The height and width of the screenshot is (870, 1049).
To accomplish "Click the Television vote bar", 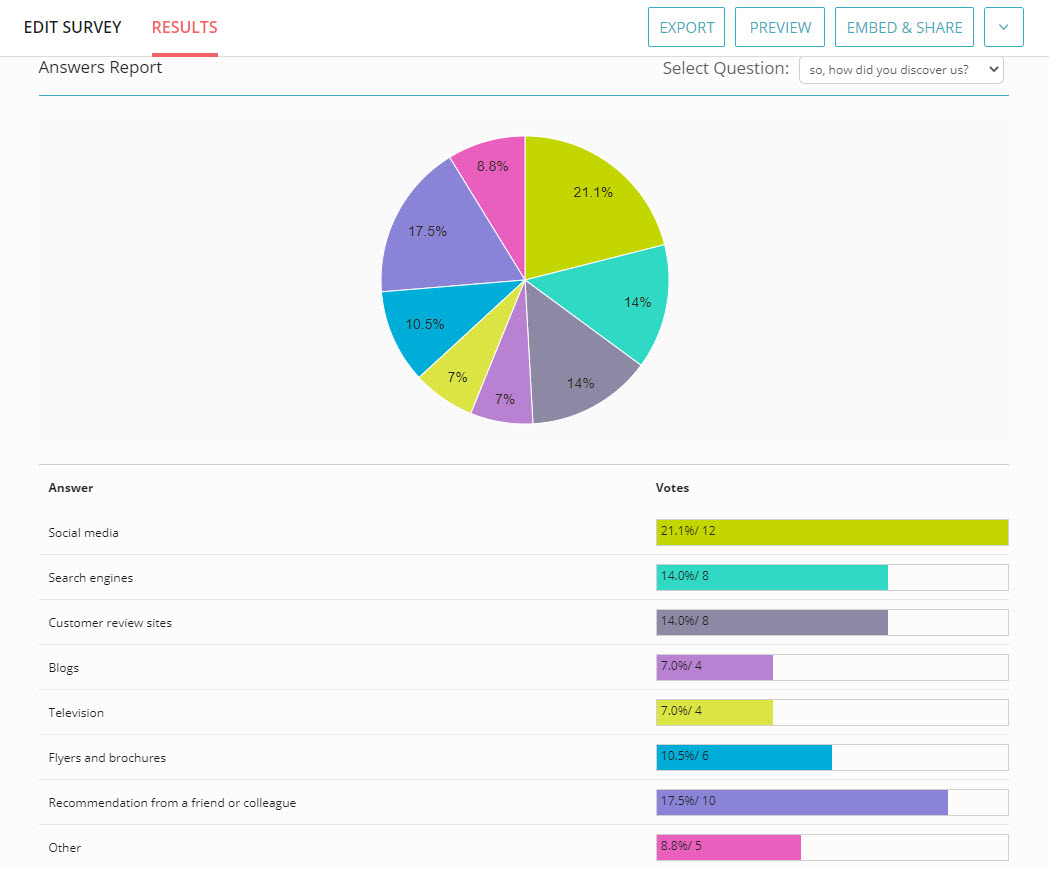I will [x=713, y=712].
